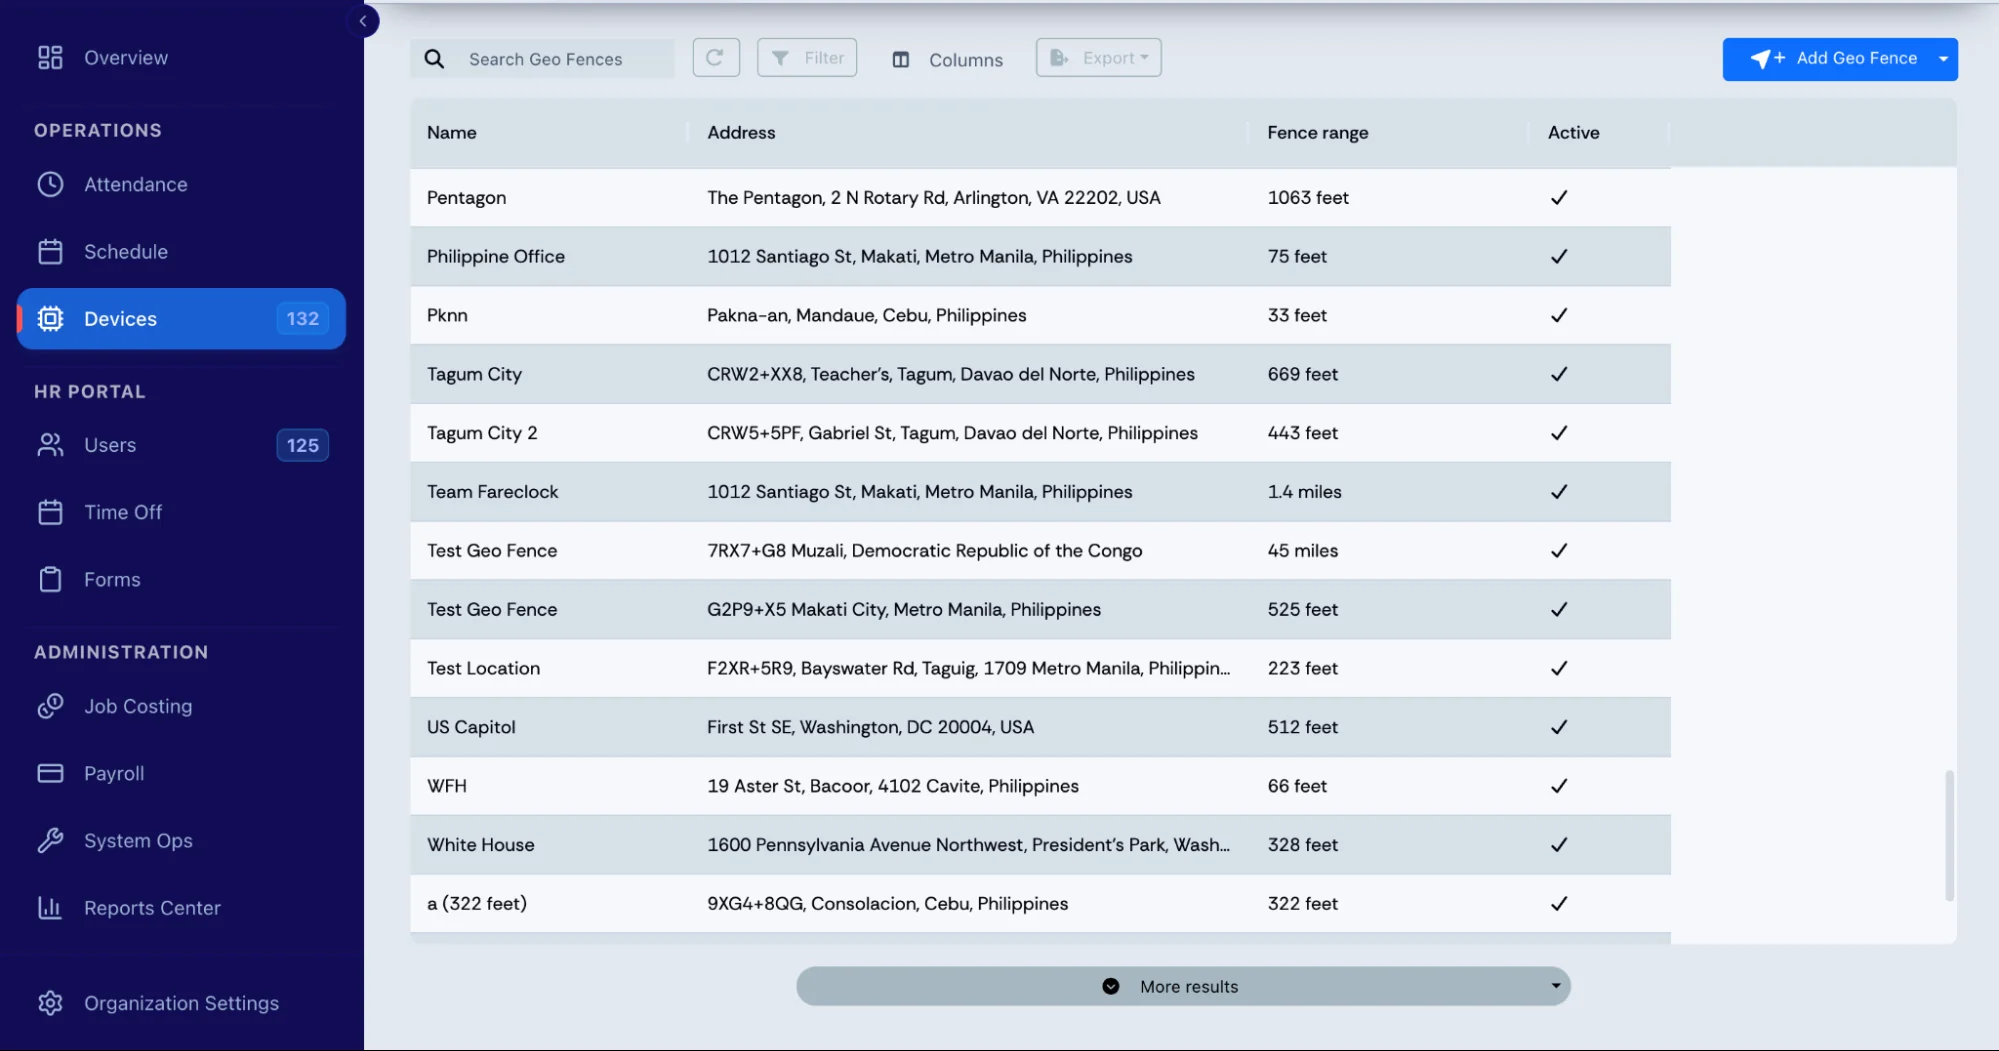Click the Attendance clock icon
Screen dimensions: 1999x1051
pos(50,185)
